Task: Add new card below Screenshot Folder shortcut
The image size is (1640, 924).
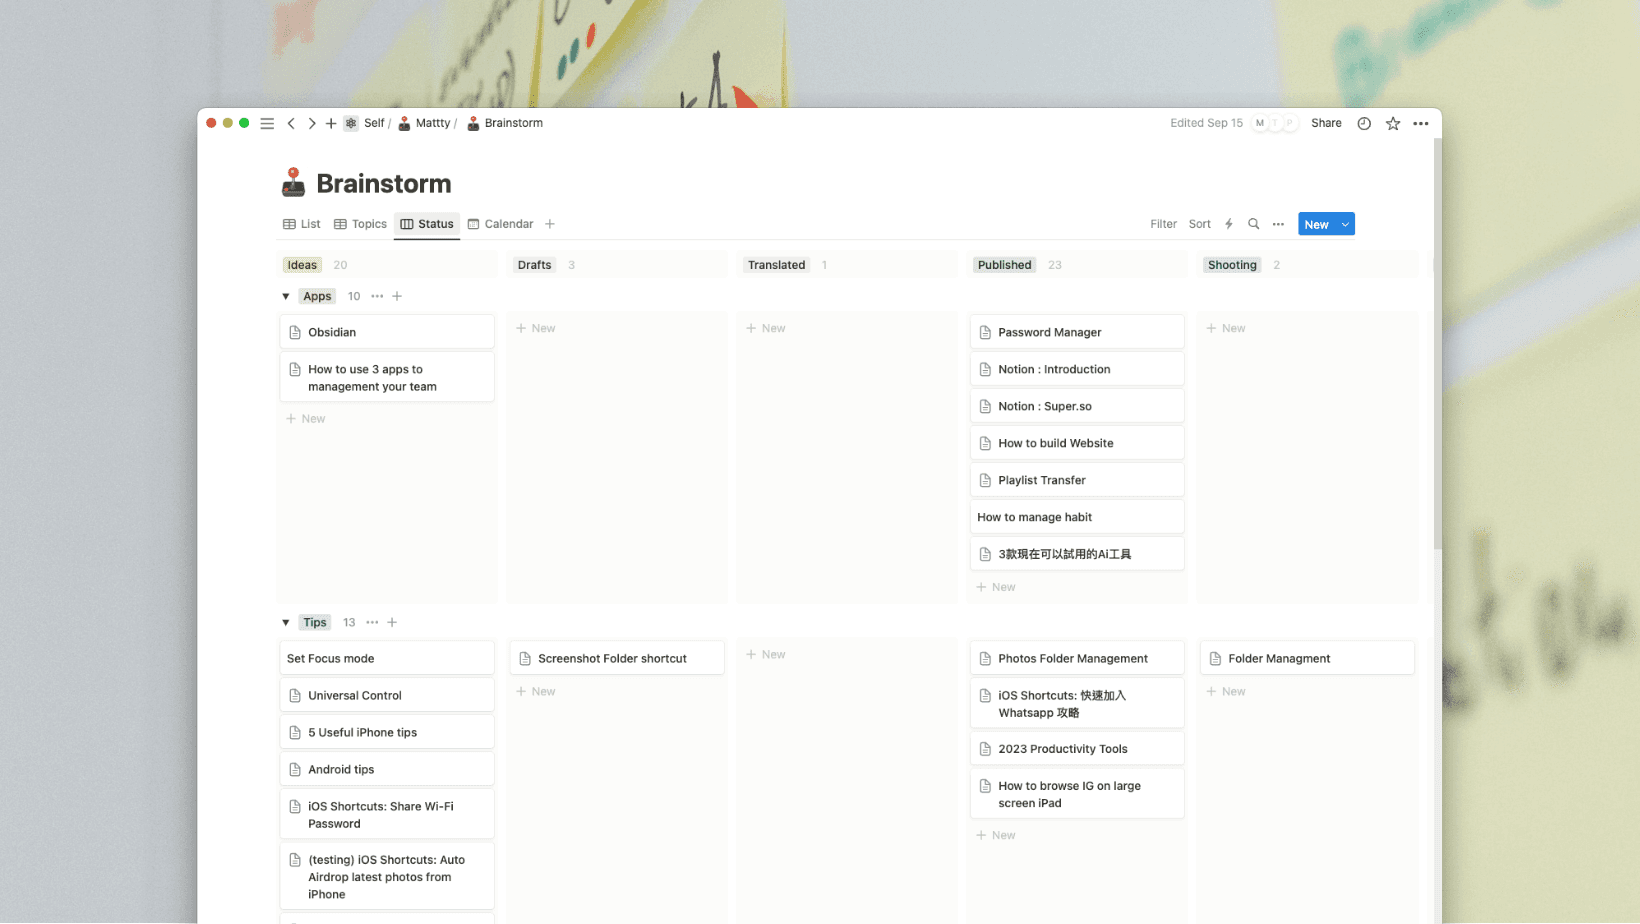Action: pos(536,691)
